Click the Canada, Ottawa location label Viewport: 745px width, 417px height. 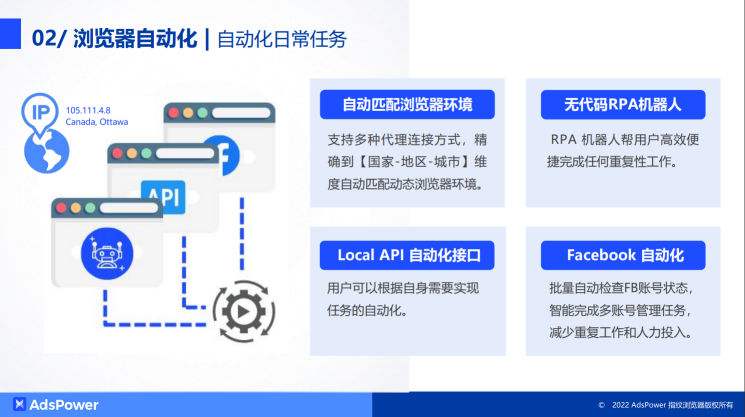97,122
